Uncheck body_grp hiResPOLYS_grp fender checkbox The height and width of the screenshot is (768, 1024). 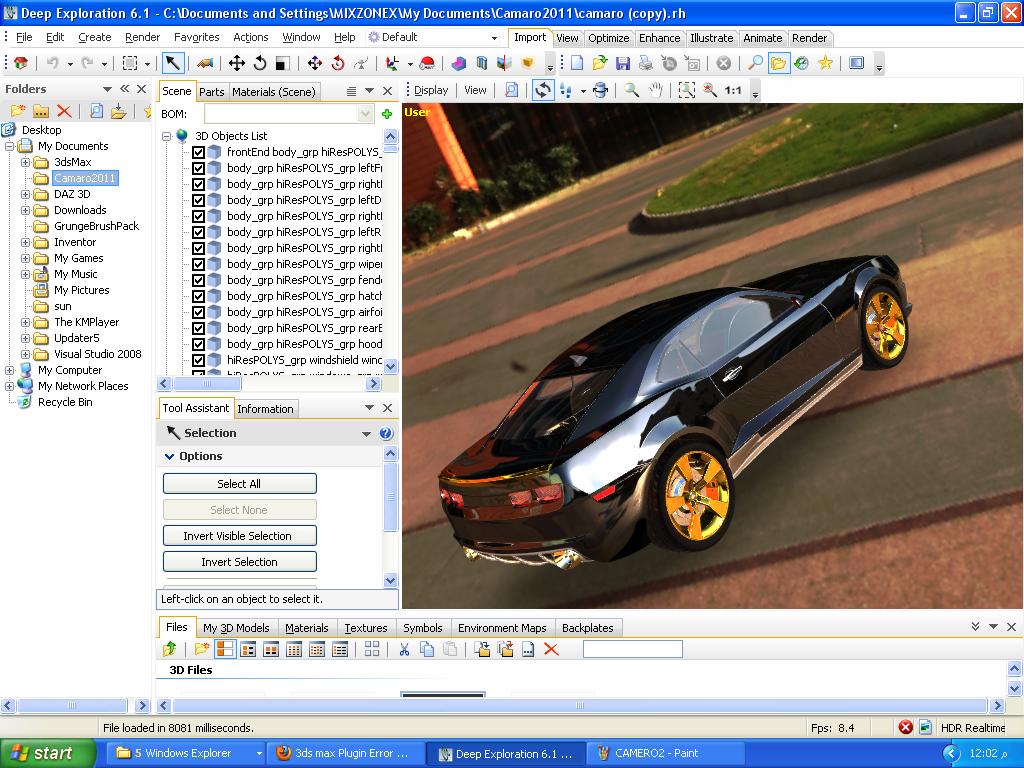point(199,280)
